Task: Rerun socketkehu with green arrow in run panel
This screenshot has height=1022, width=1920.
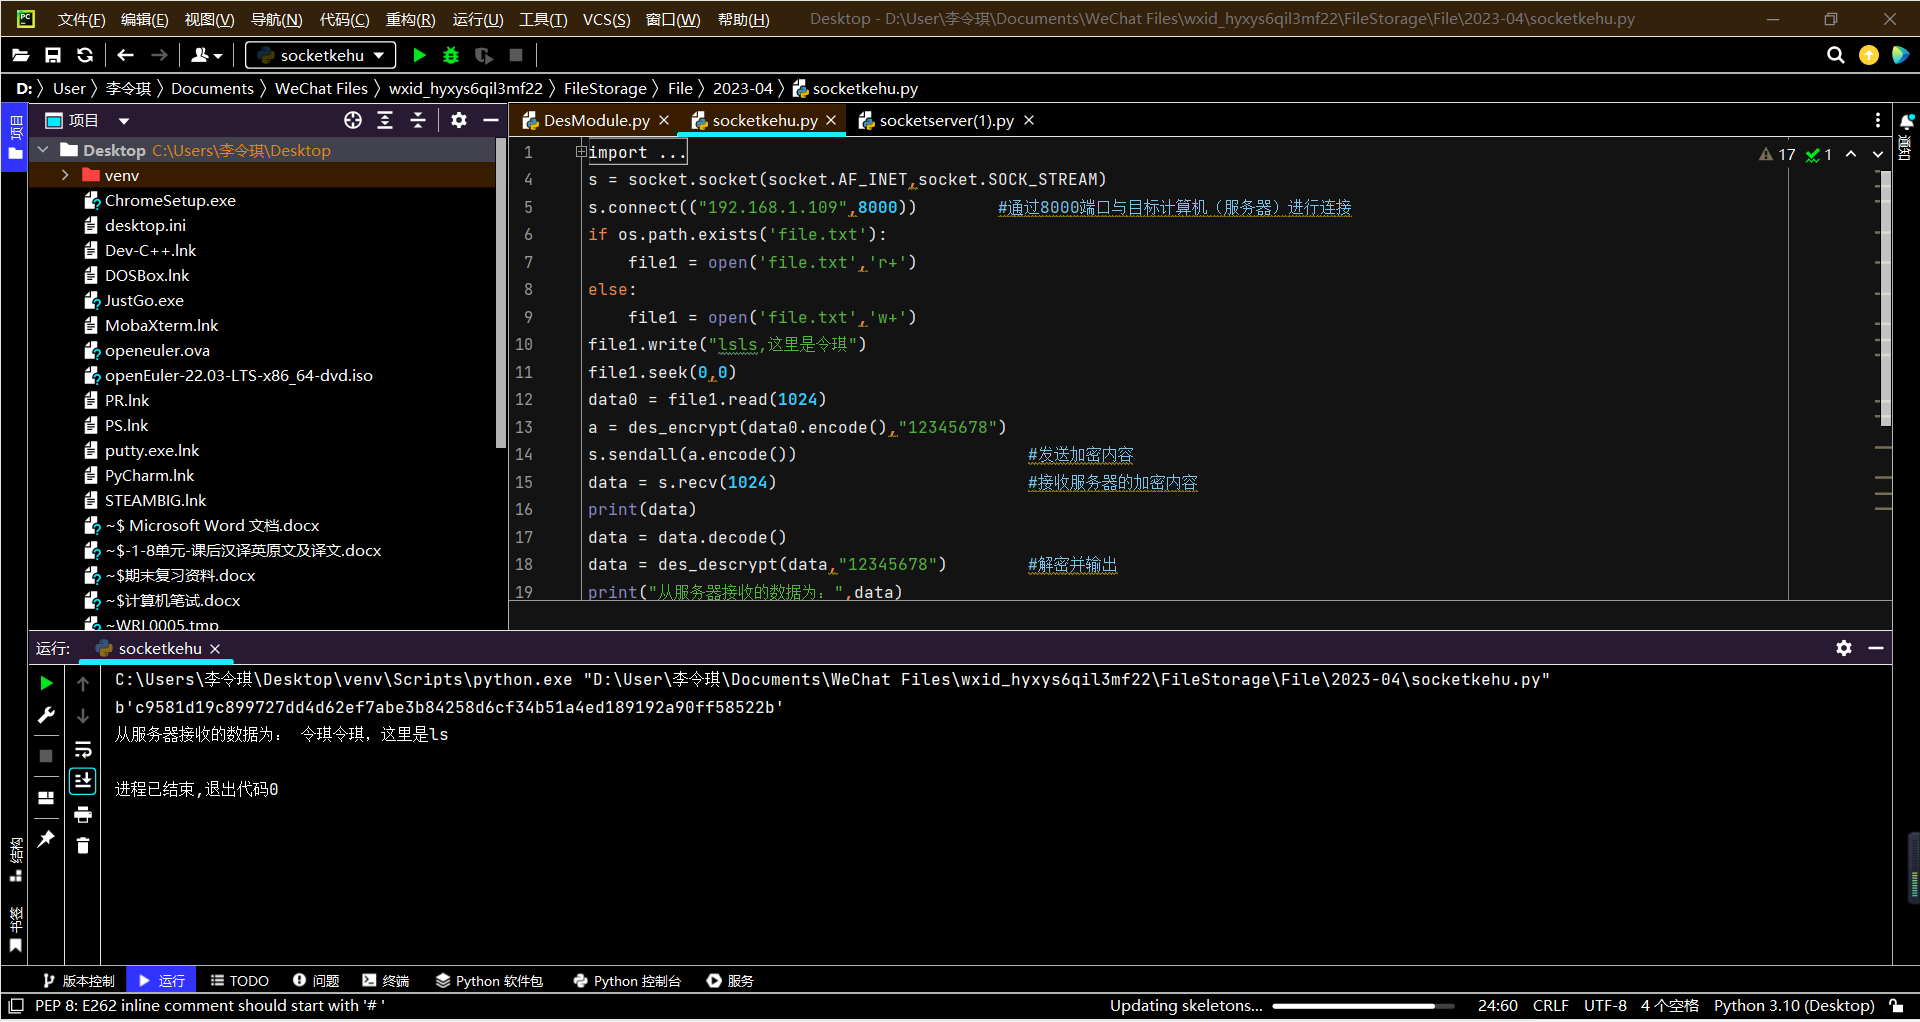Action: pos(46,683)
